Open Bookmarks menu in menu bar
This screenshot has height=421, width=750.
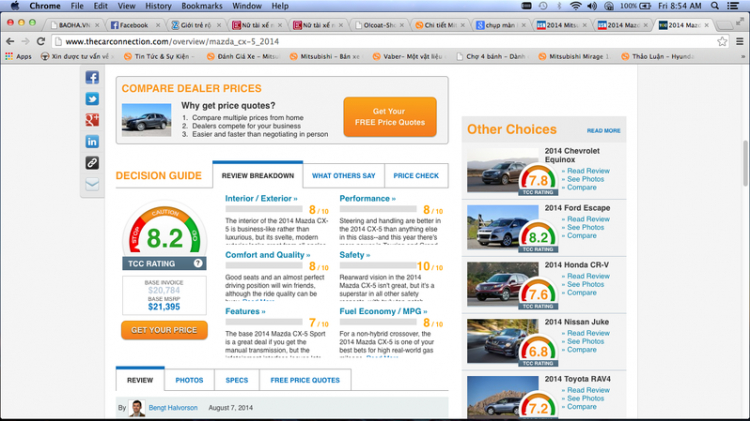coord(202,6)
